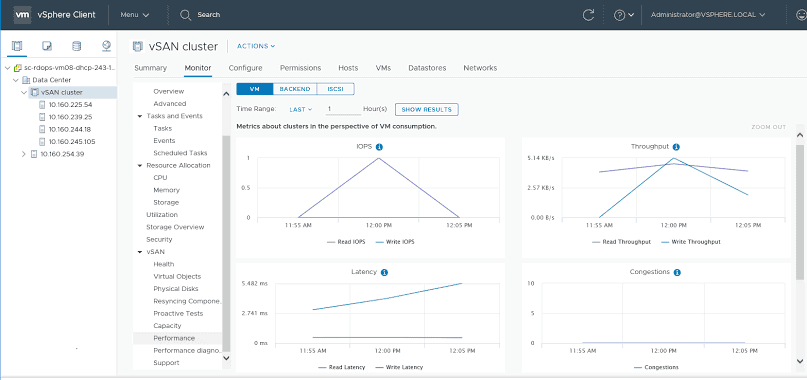Open the ACTIONS dropdown
Screen dimensions: 807x380
pyautogui.click(x=256, y=46)
